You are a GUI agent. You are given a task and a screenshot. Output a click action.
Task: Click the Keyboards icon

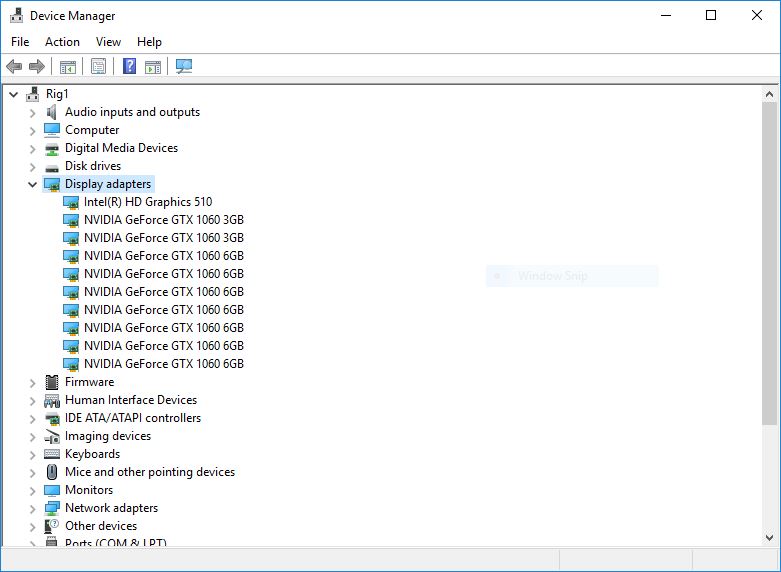pyautogui.click(x=52, y=454)
